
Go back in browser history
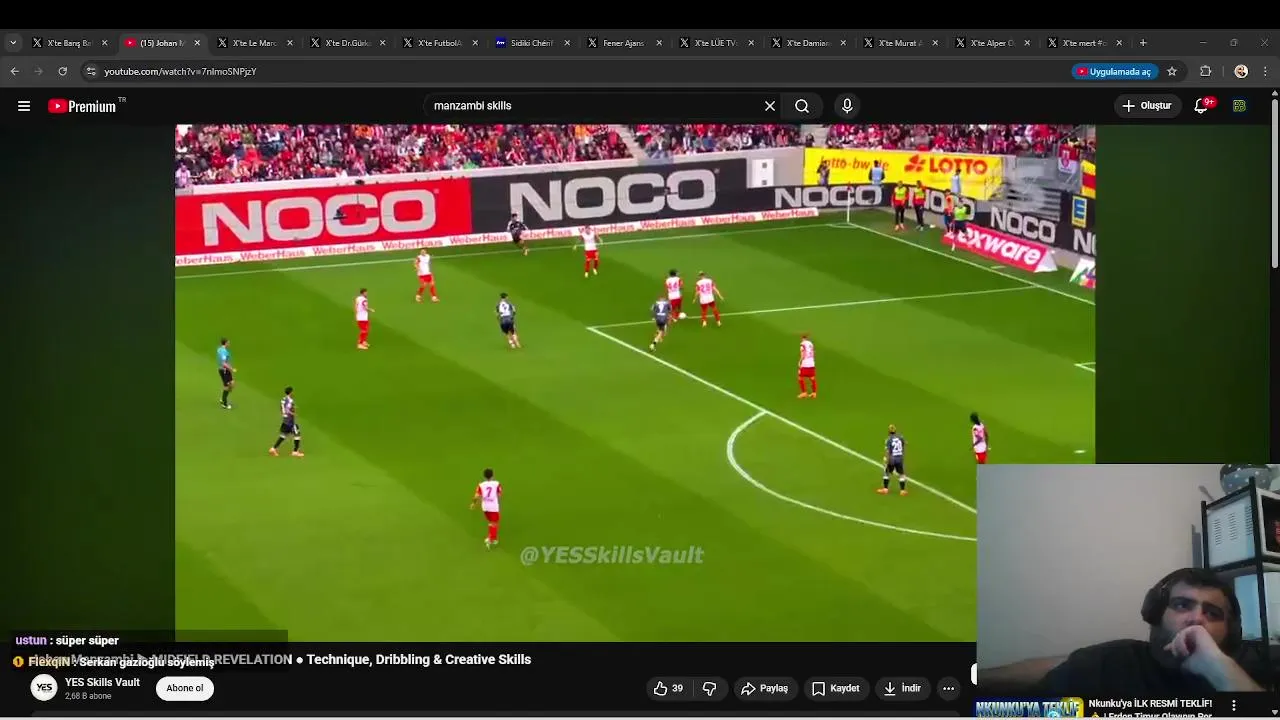tap(14, 71)
